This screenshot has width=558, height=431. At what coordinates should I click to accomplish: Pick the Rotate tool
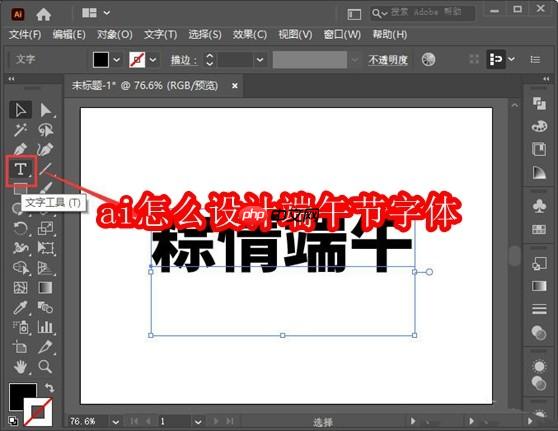20,228
